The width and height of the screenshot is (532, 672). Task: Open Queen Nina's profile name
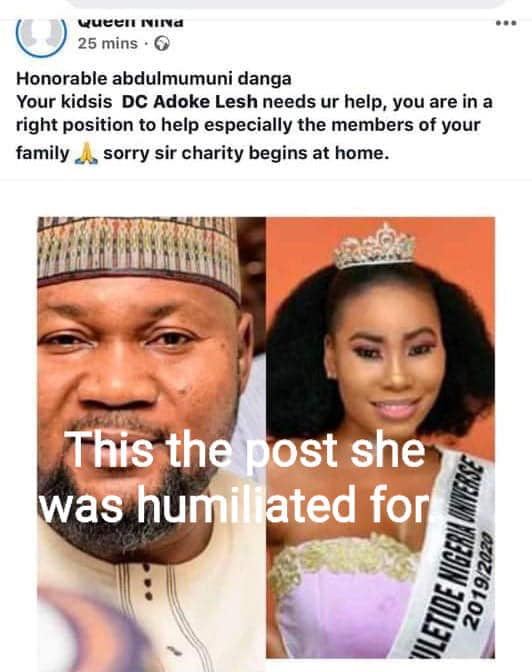coord(131,22)
